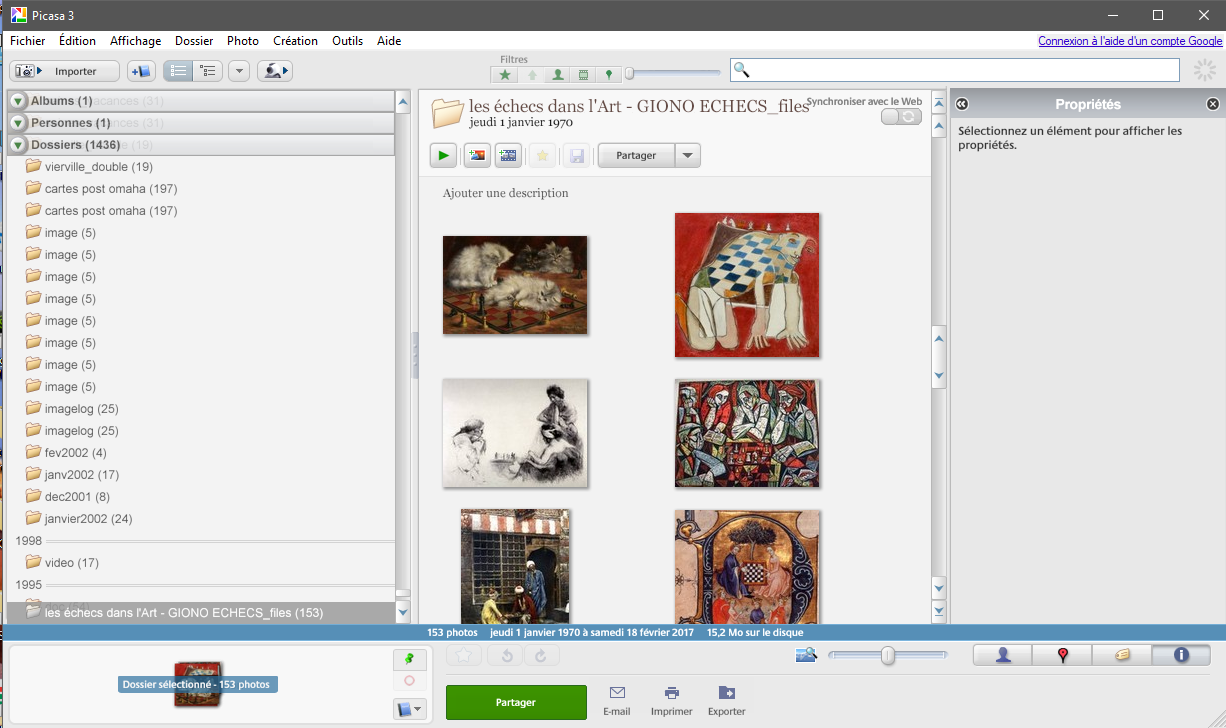Click the create movie presentation icon
Viewport: 1226px width, 728px height.
508,155
